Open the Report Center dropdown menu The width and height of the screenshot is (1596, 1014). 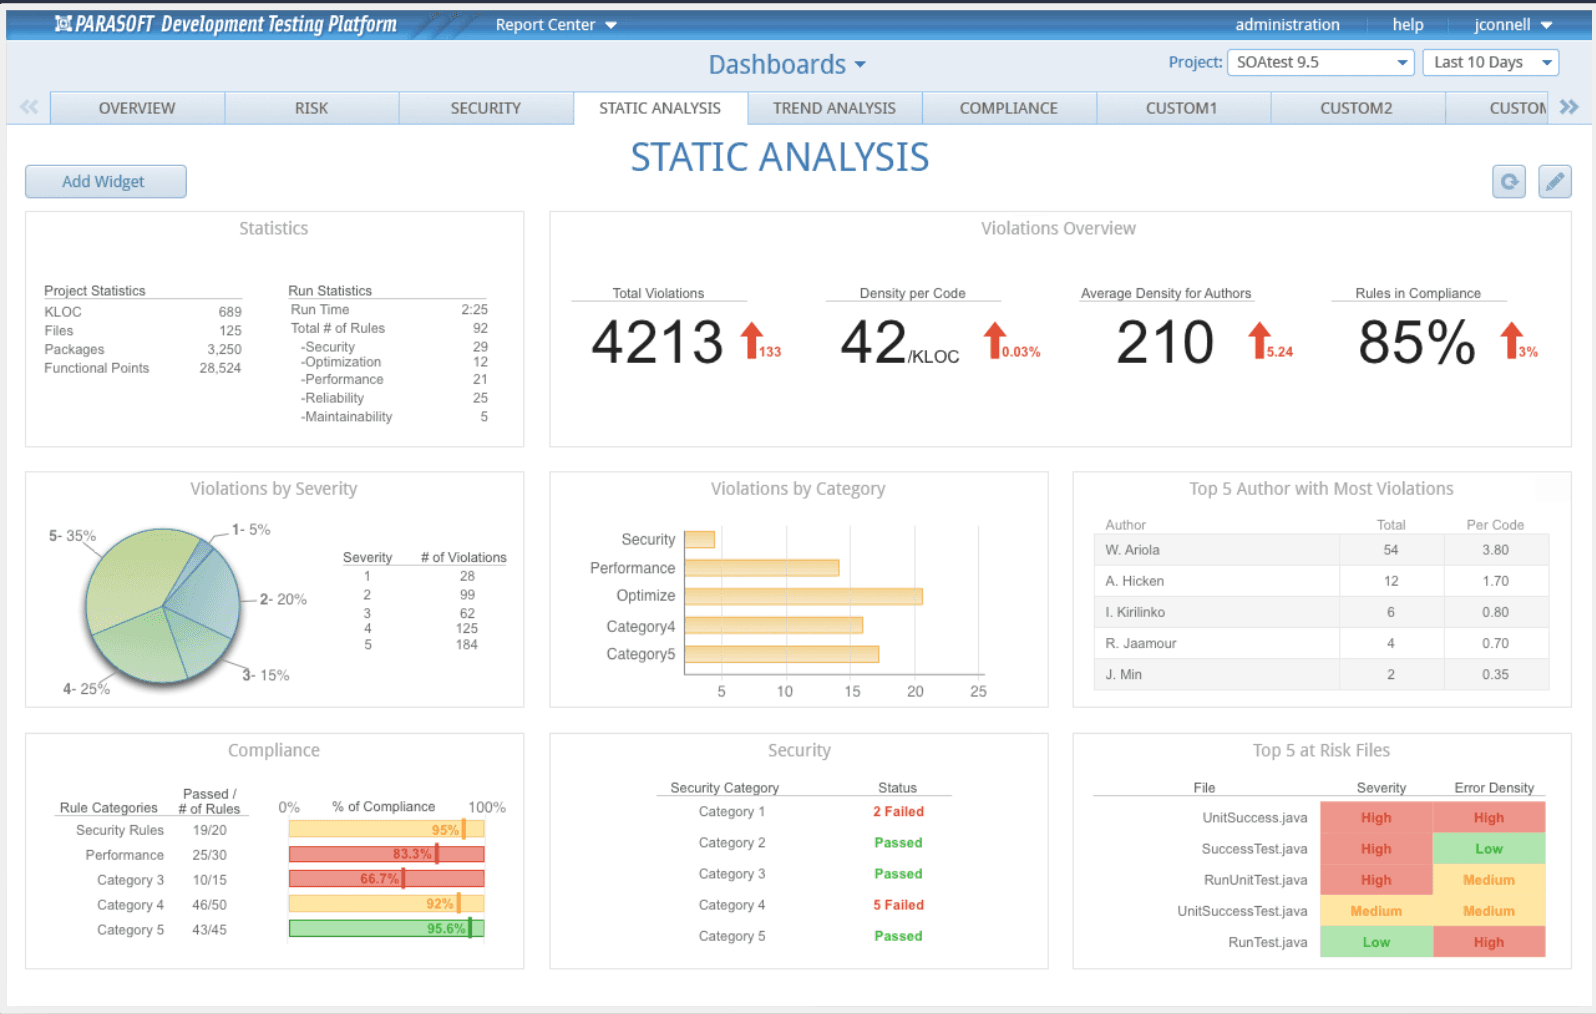556,24
